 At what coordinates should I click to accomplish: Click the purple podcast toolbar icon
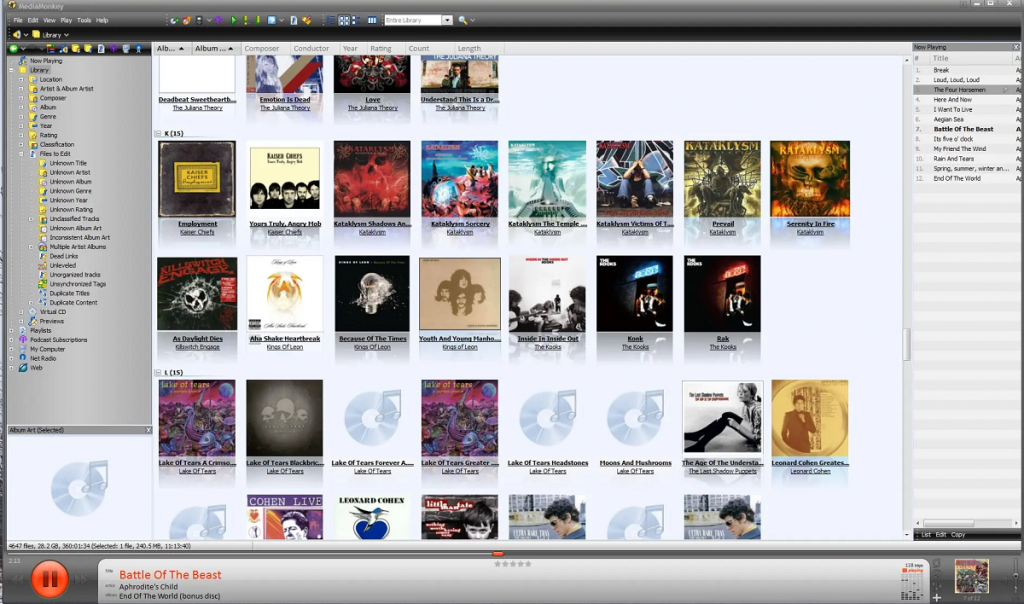[x=217, y=21]
